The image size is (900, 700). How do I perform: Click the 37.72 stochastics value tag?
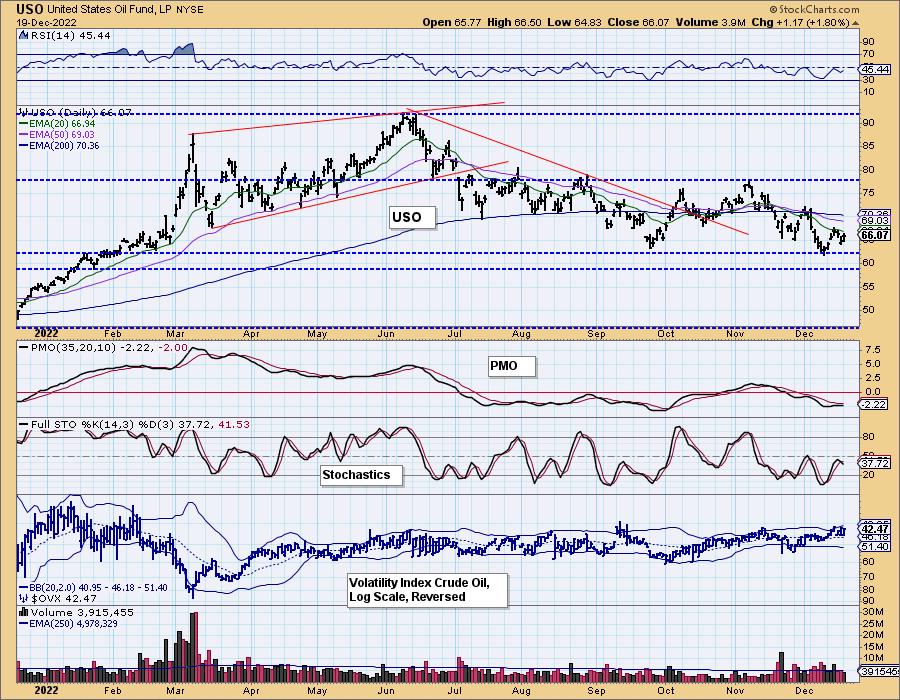876,463
